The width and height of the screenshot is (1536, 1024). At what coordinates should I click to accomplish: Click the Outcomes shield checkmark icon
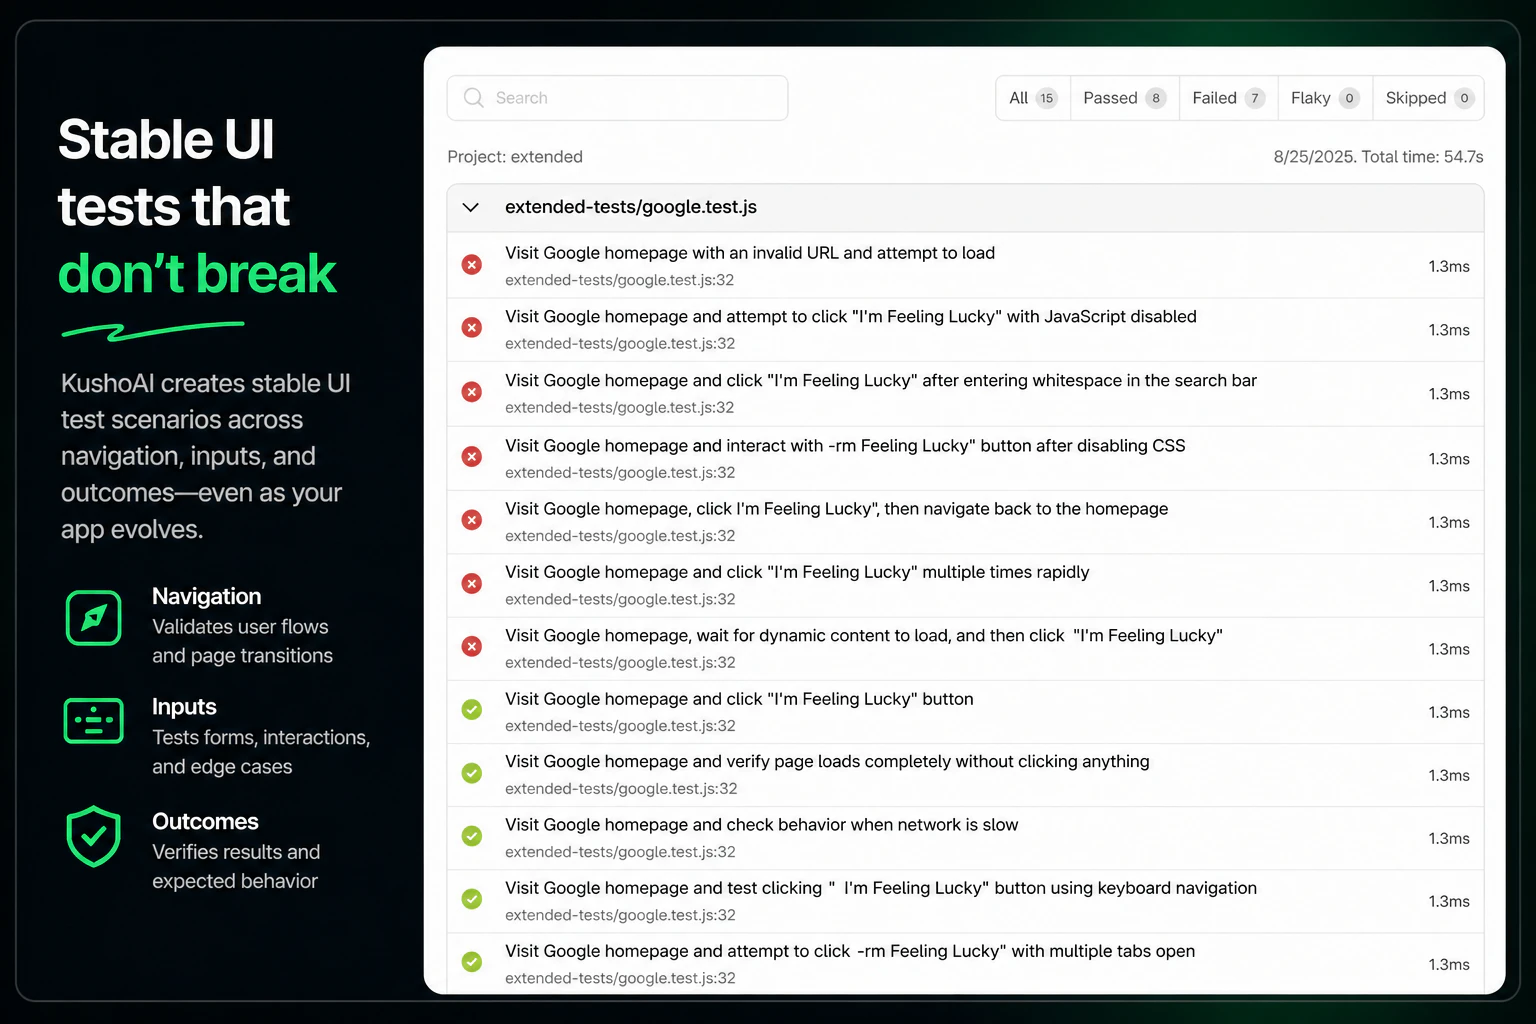coord(94,836)
